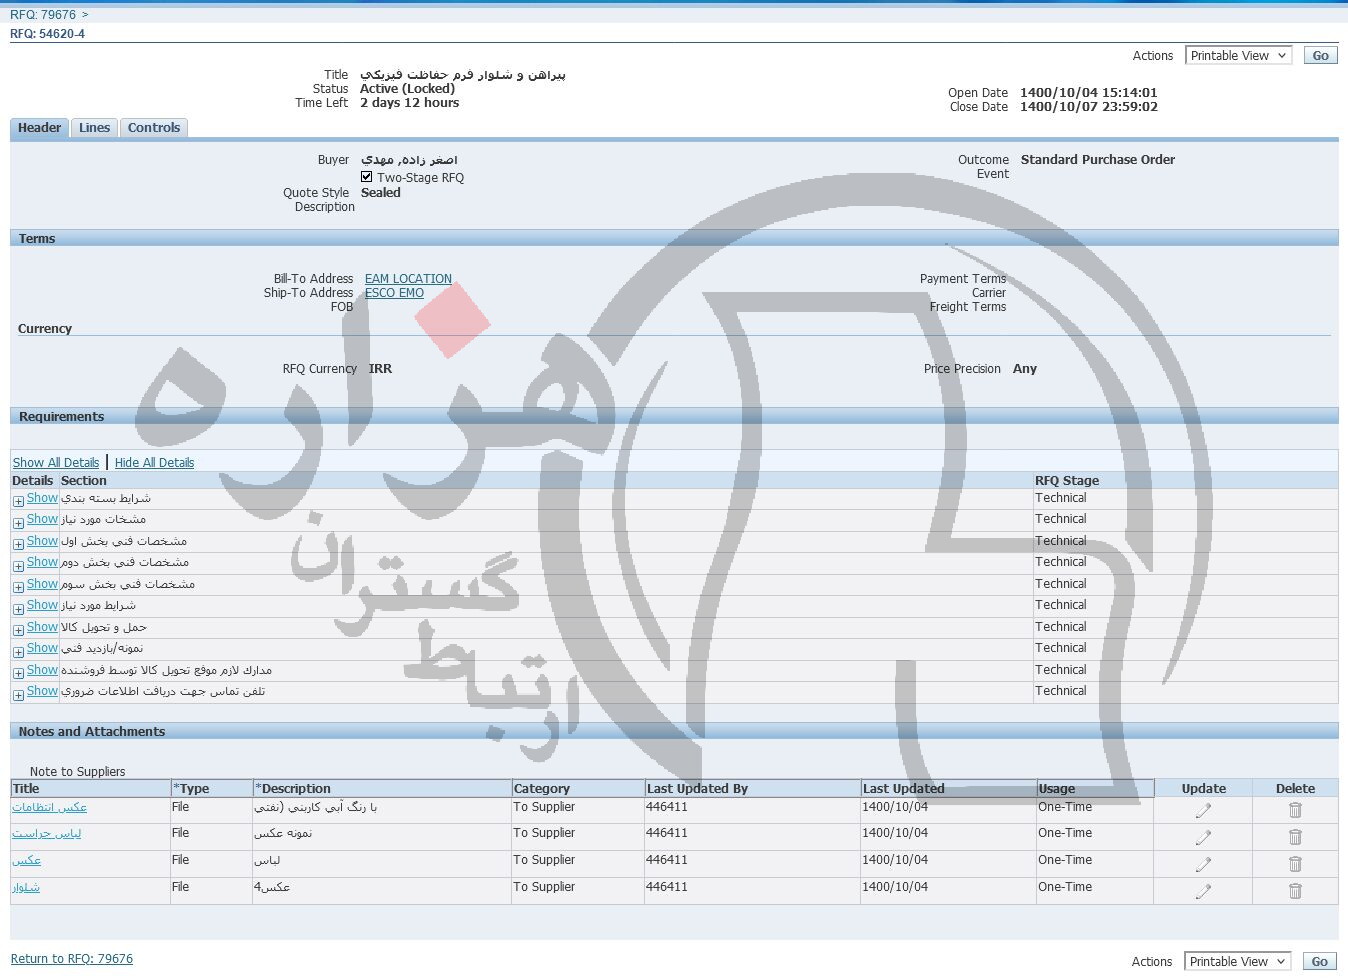Click Hide All Details link
The image size is (1348, 979).
[x=154, y=463]
